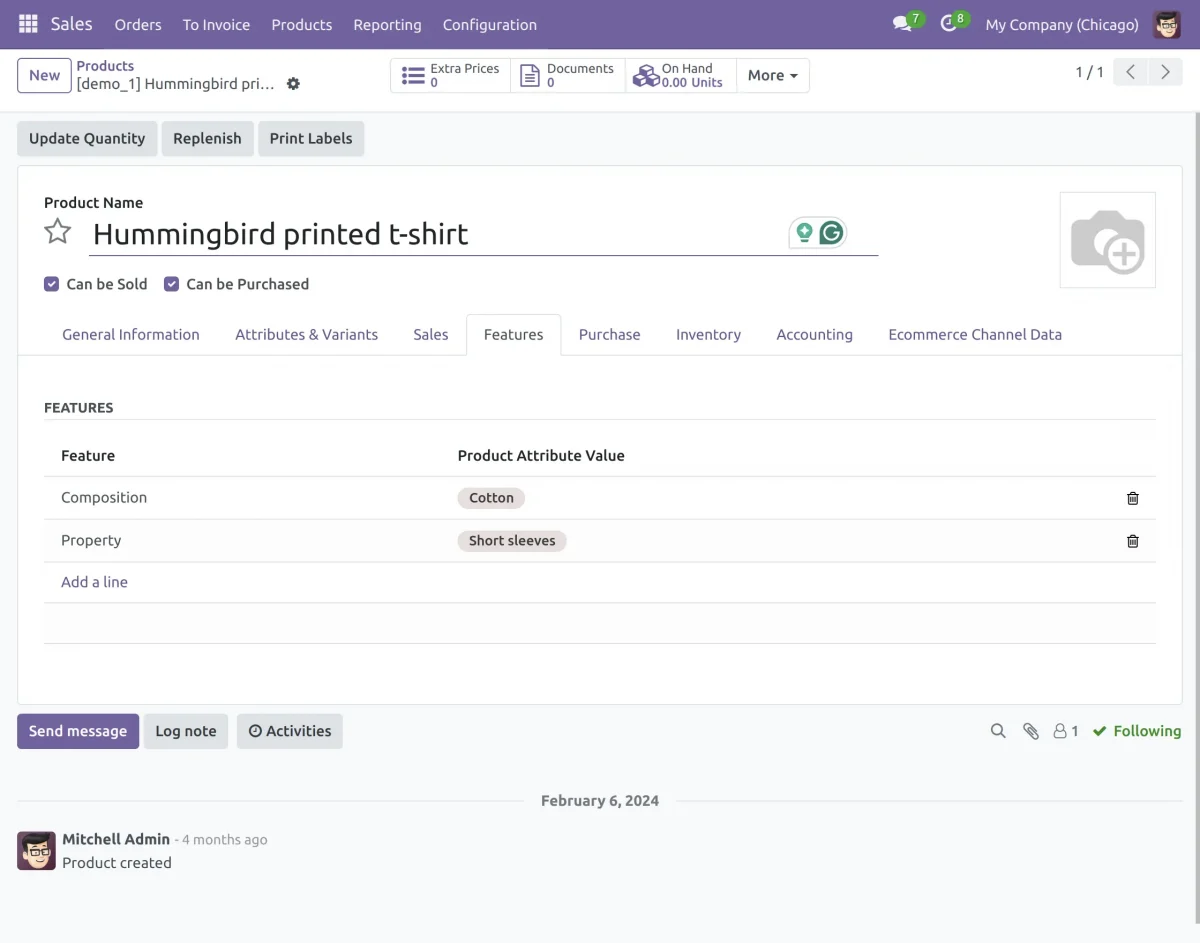Click the Replenish button
1200x943 pixels.
[x=207, y=138]
